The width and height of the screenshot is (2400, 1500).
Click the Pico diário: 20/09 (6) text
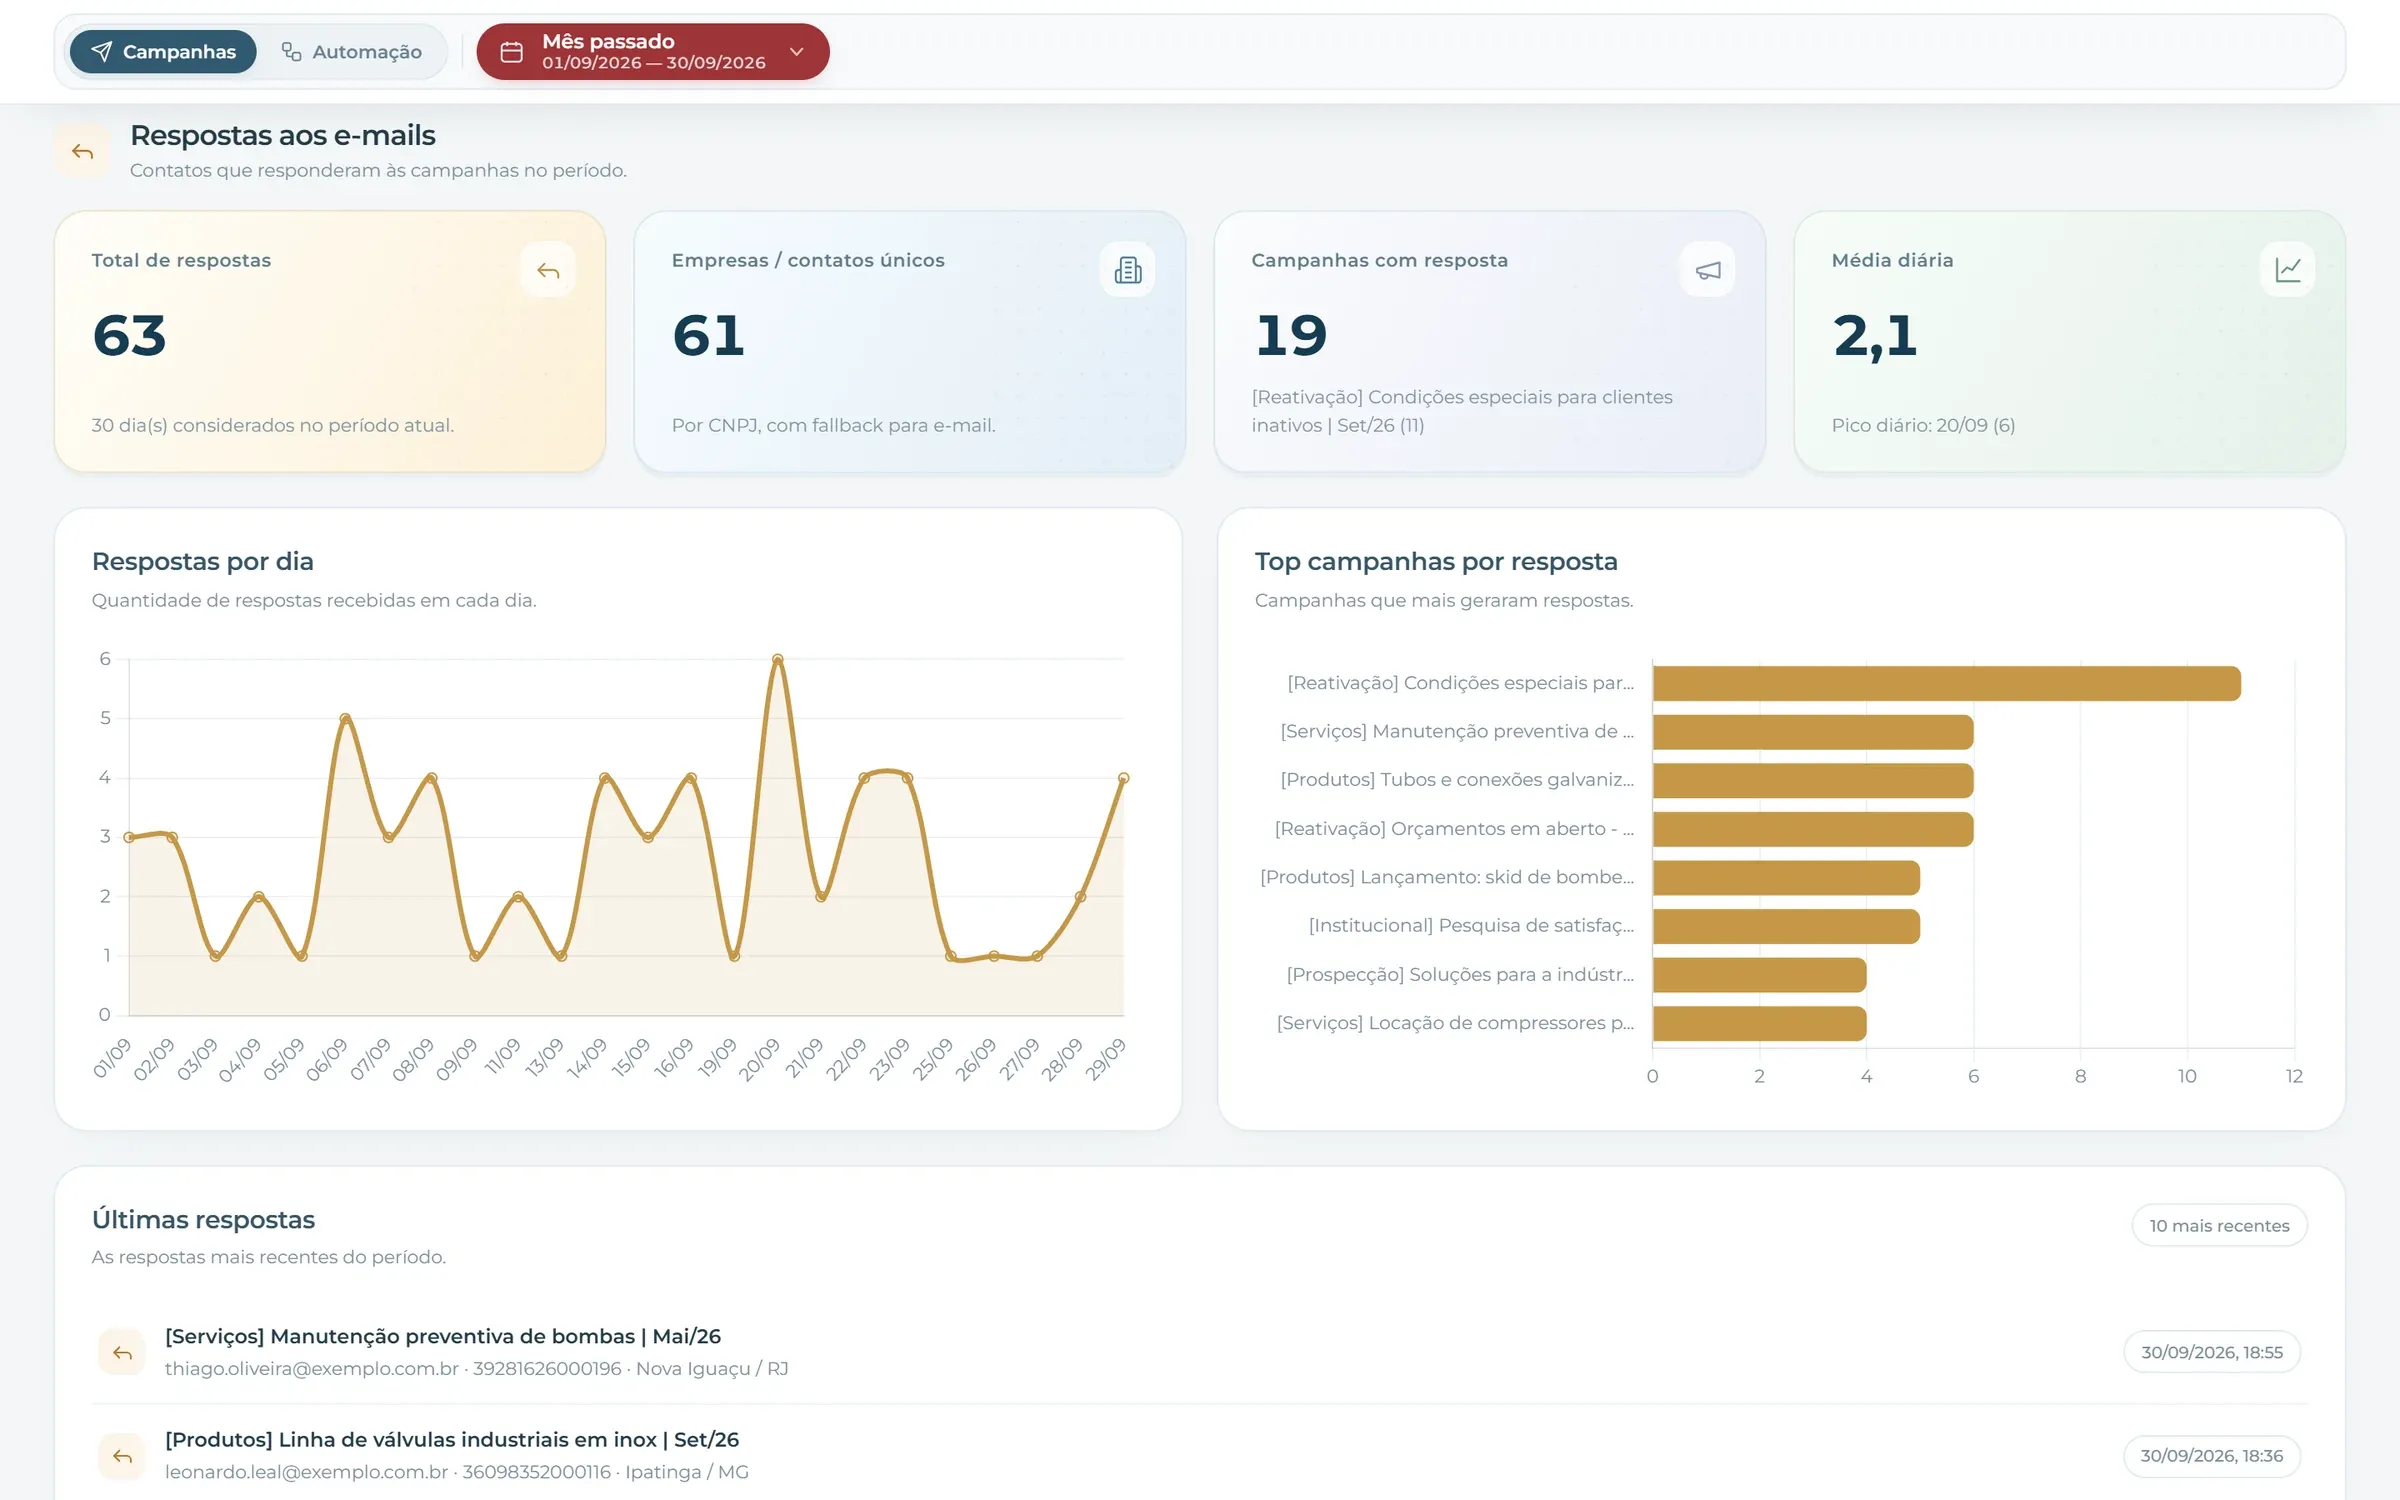(x=1923, y=425)
